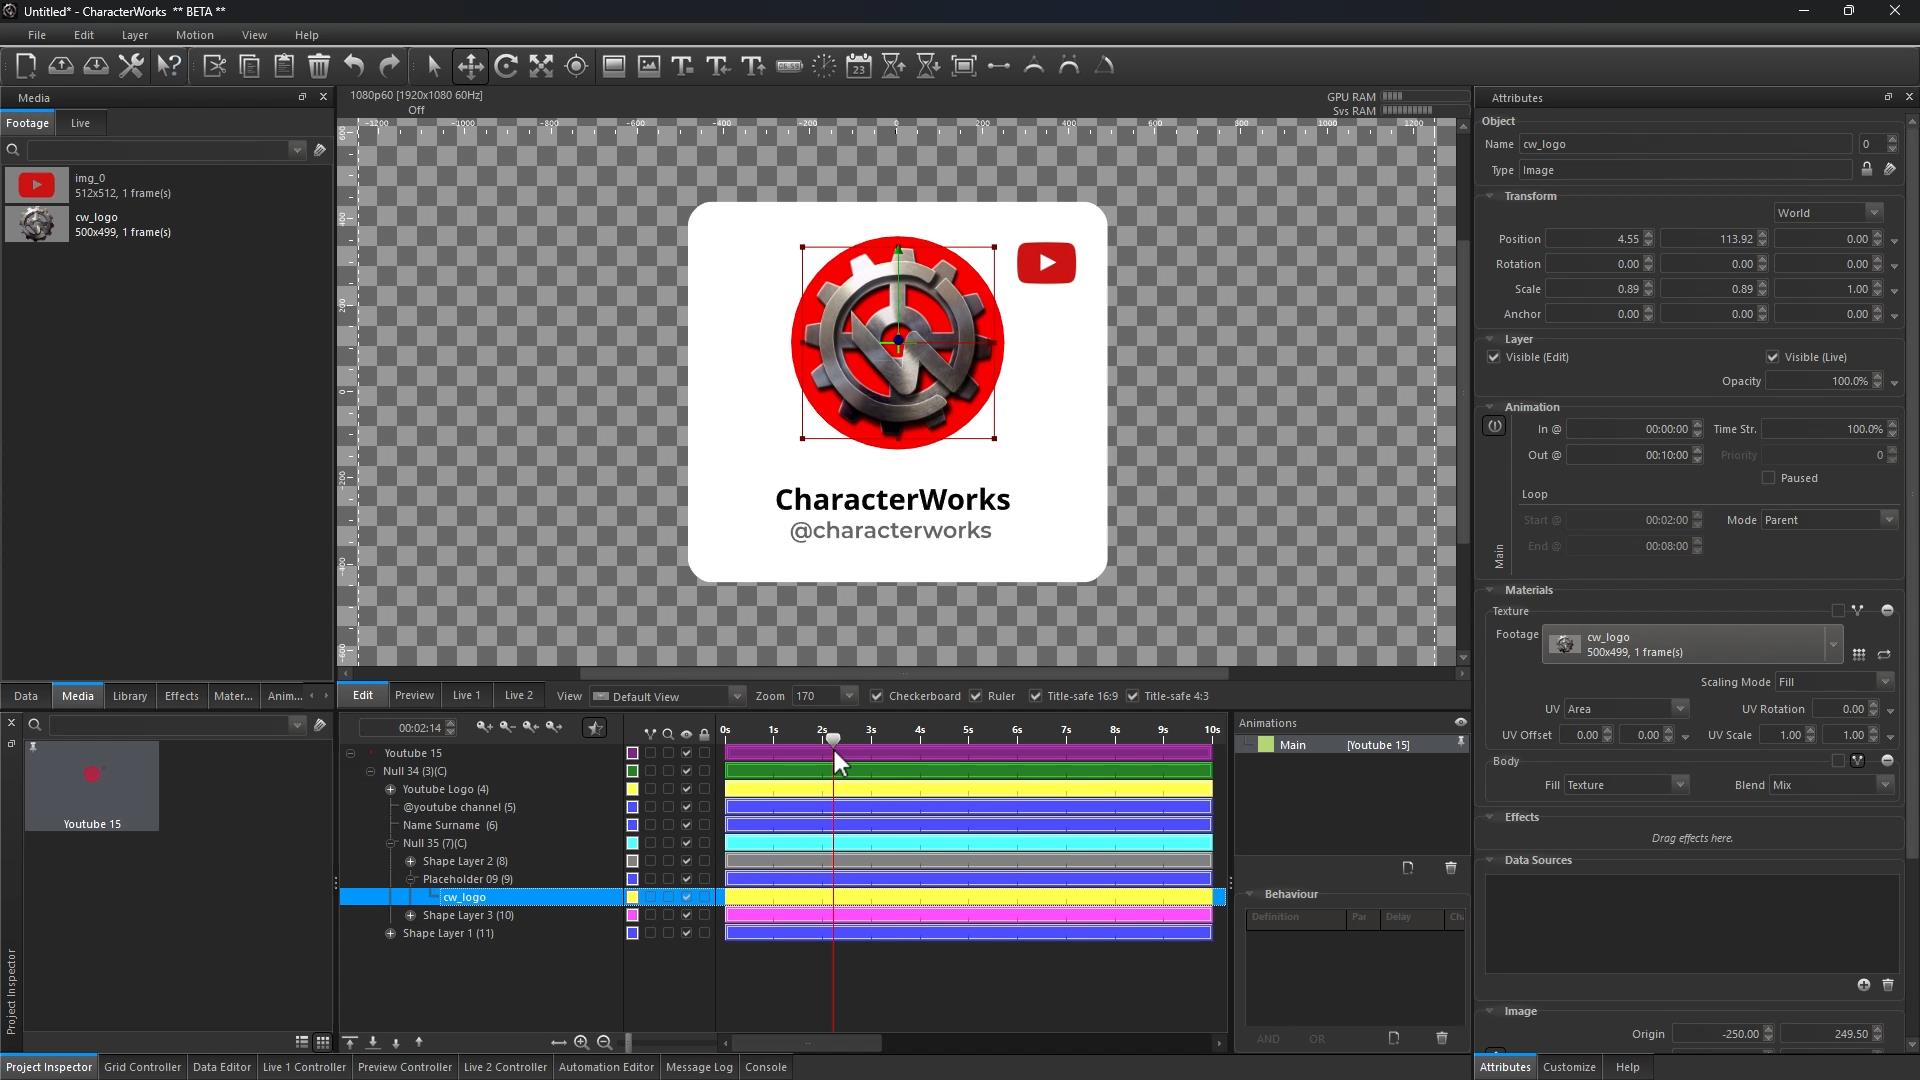Image resolution: width=1920 pixels, height=1080 pixels.
Task: Click the settings wrench icon
Action: (x=131, y=66)
